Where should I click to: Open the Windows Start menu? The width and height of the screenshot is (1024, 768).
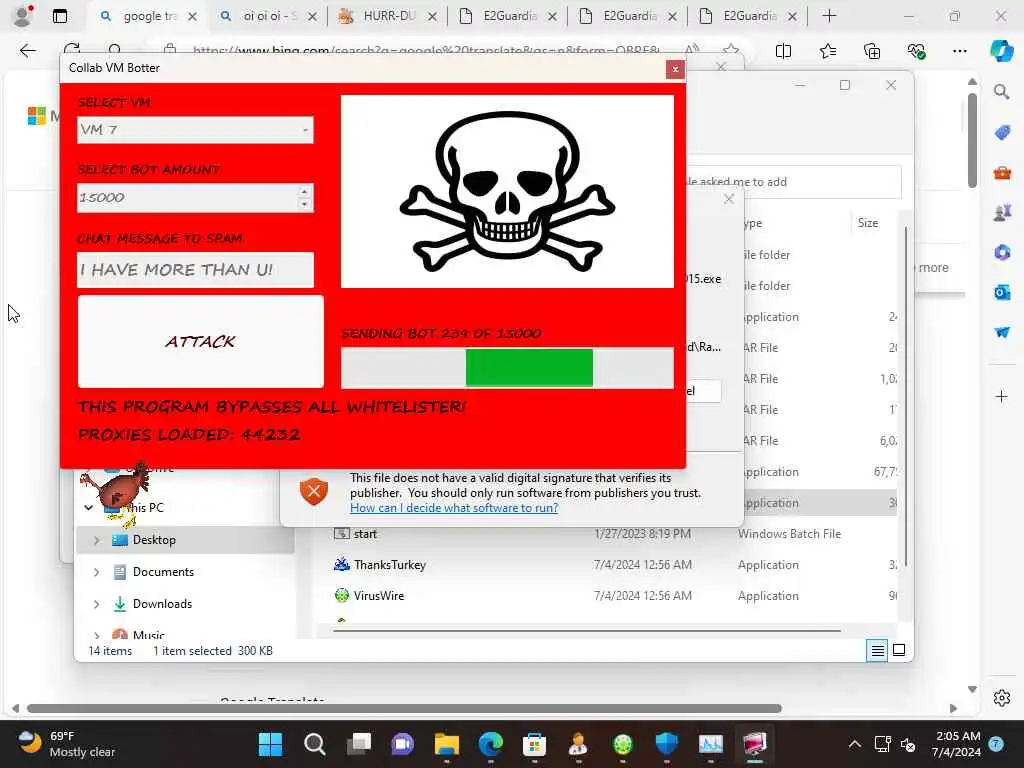270,744
